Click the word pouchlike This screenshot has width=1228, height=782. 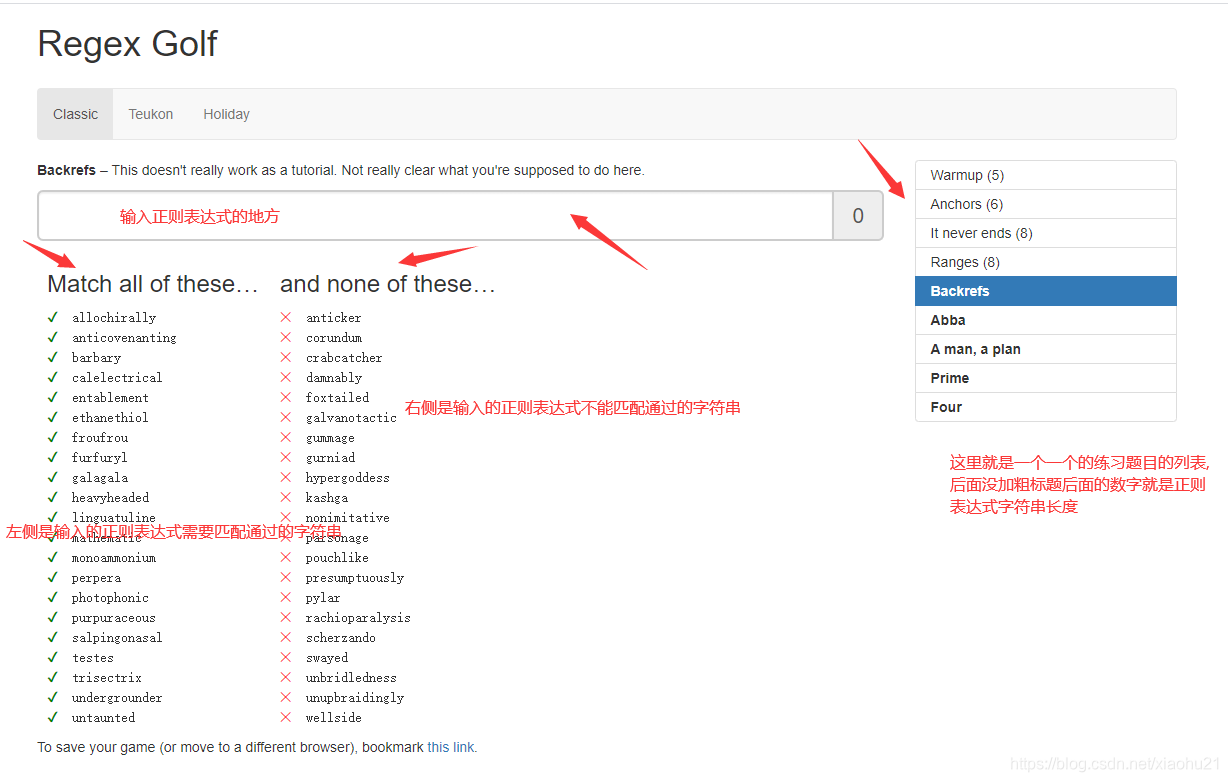[337, 558]
